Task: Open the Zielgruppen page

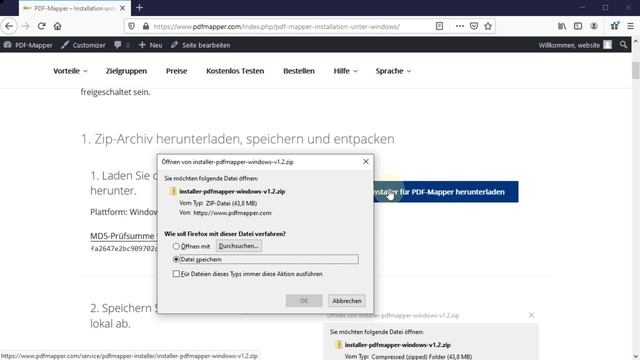Action: [x=126, y=71]
